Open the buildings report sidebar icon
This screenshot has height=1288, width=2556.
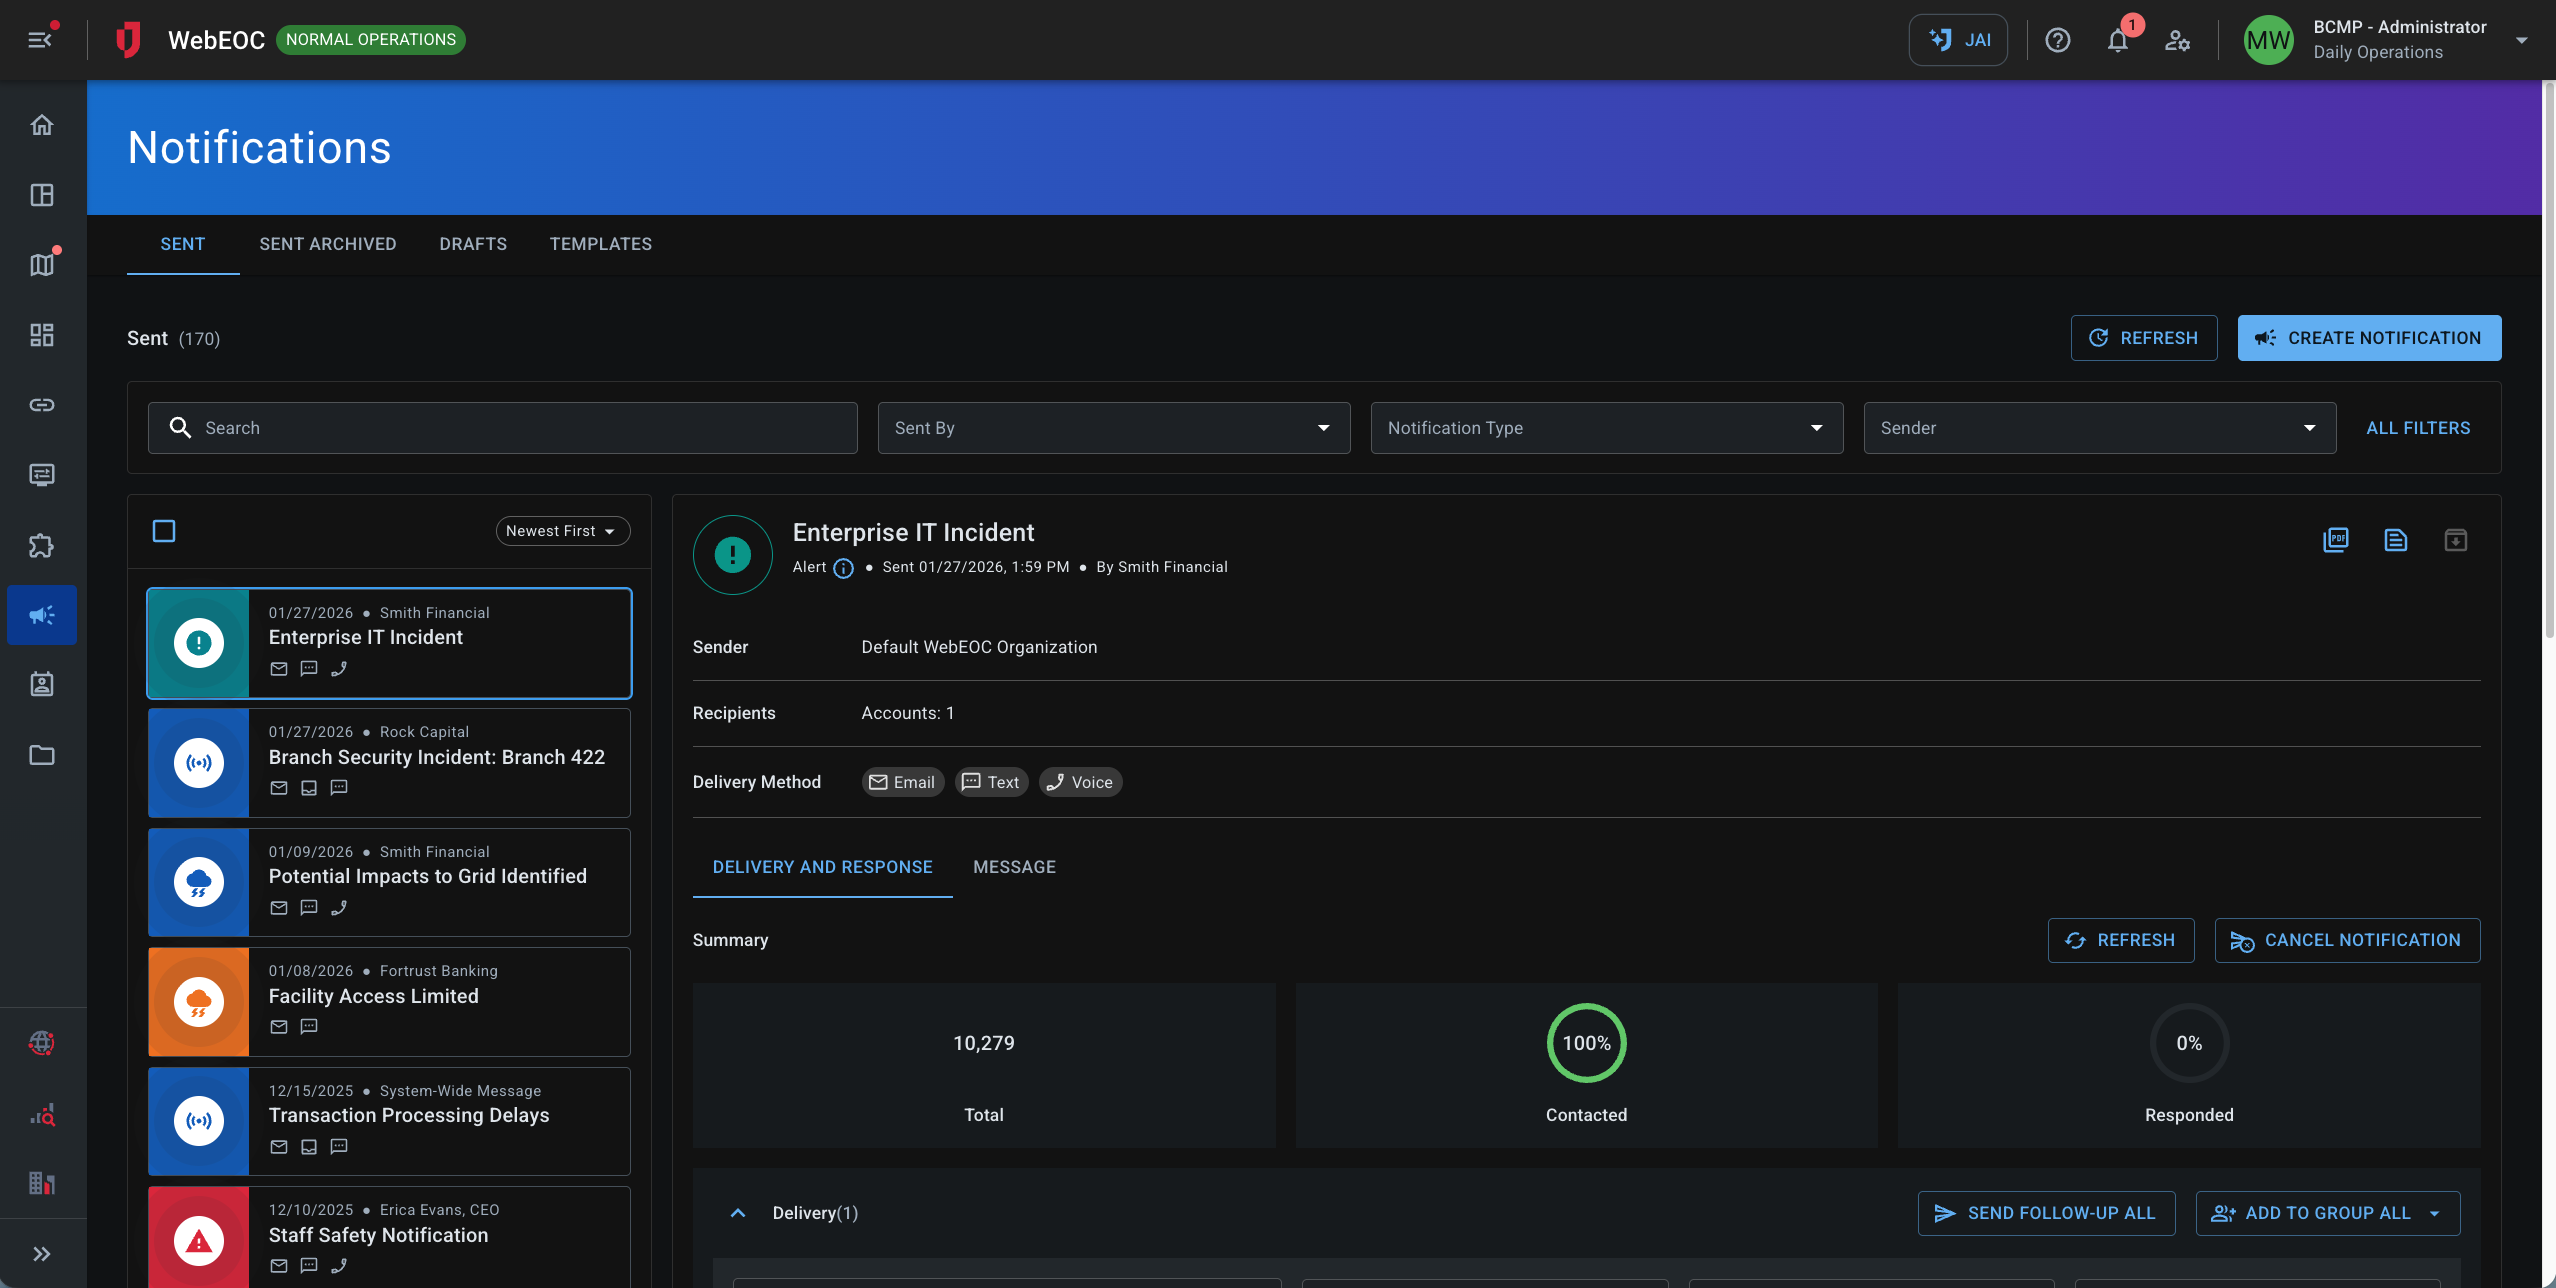click(42, 1183)
